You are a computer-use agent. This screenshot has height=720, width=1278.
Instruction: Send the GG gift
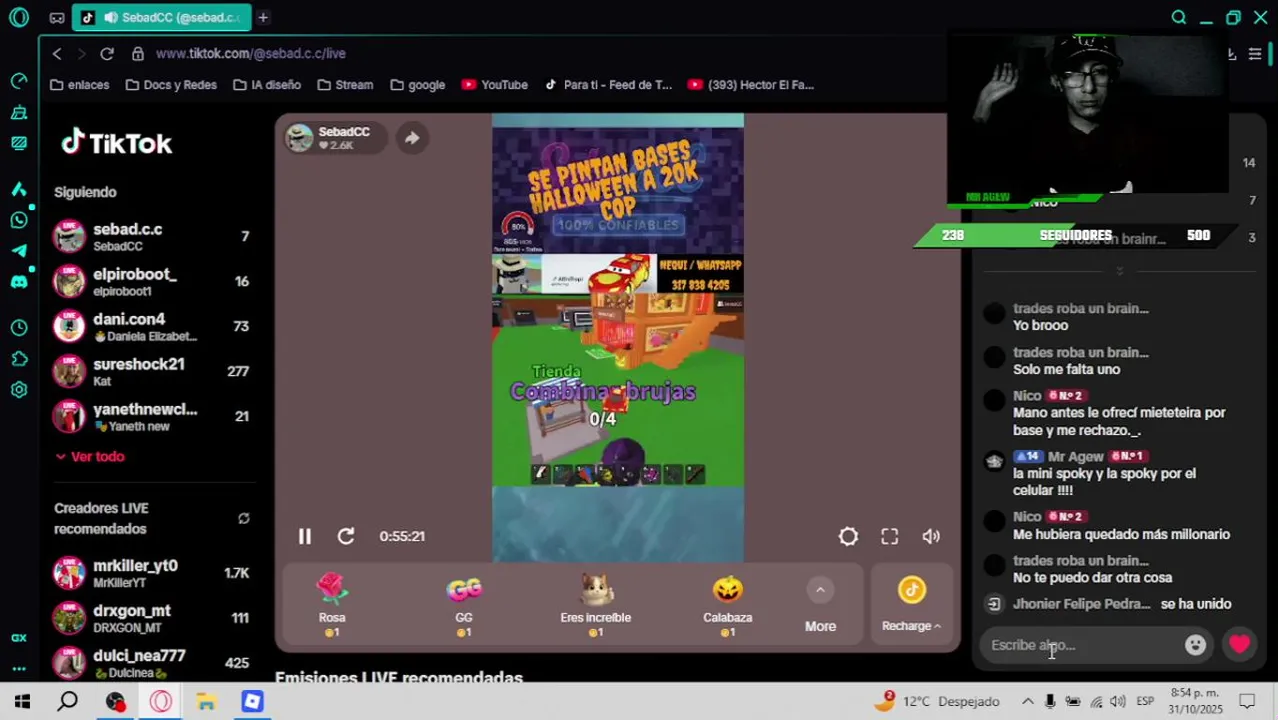coord(464,603)
